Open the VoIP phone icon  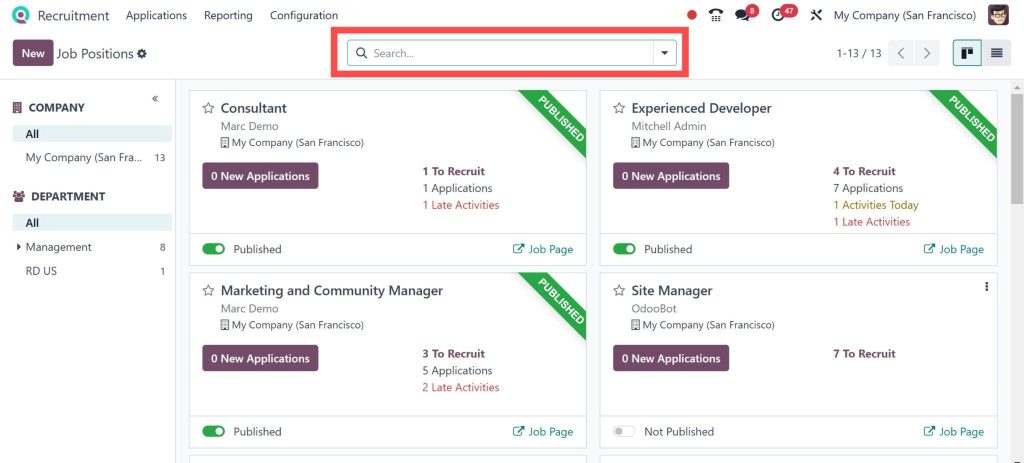[716, 15]
